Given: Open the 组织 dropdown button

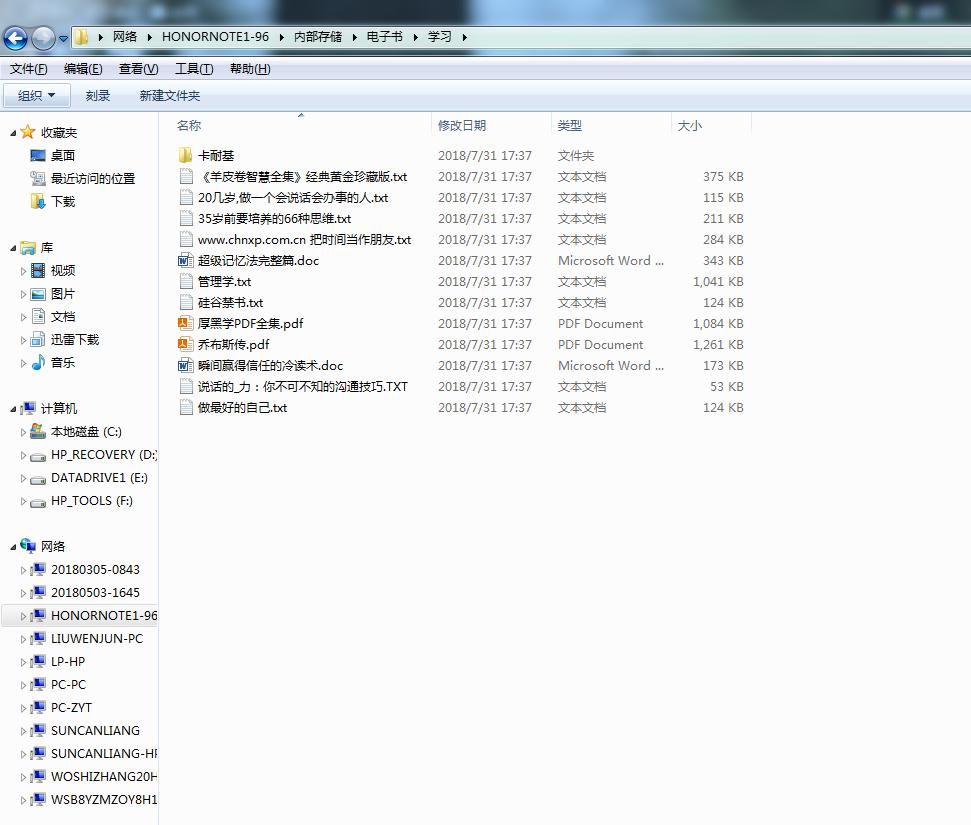Looking at the screenshot, I should pyautogui.click(x=37, y=95).
